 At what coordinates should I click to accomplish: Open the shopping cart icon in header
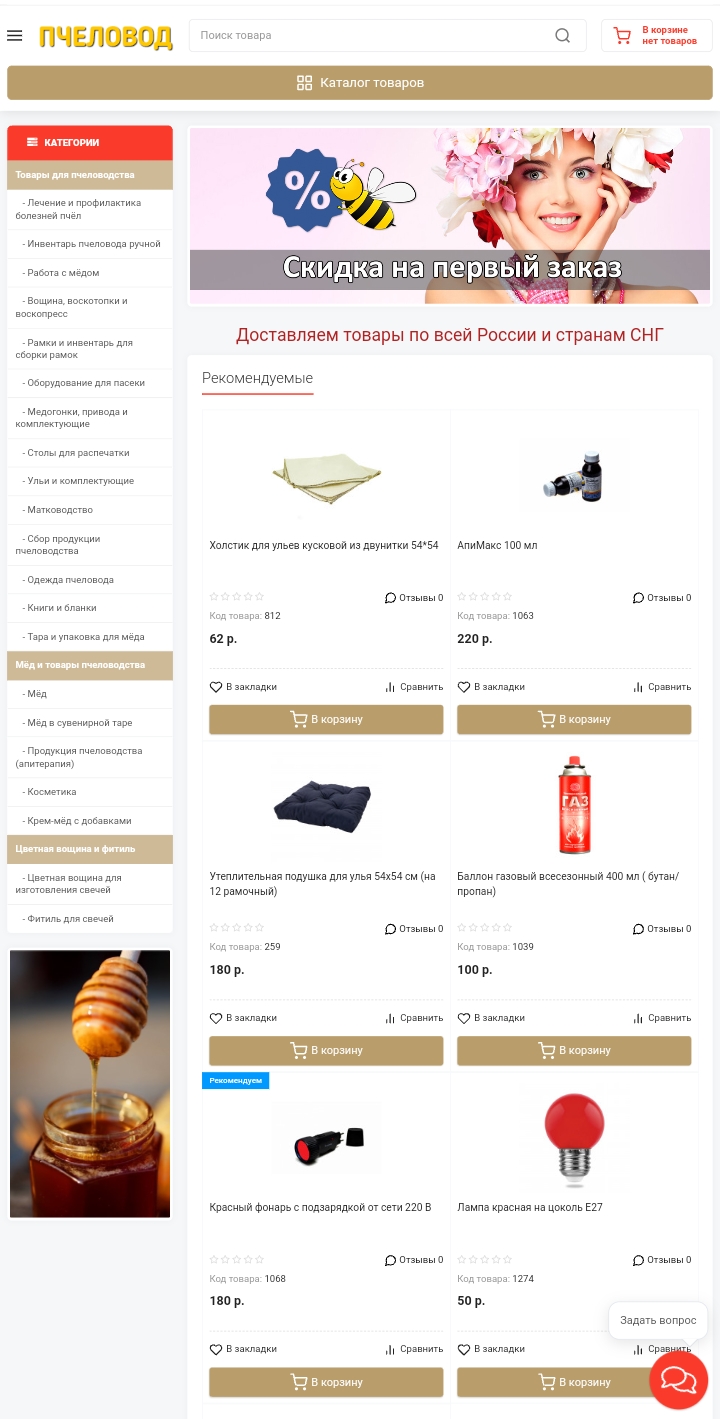tap(622, 36)
